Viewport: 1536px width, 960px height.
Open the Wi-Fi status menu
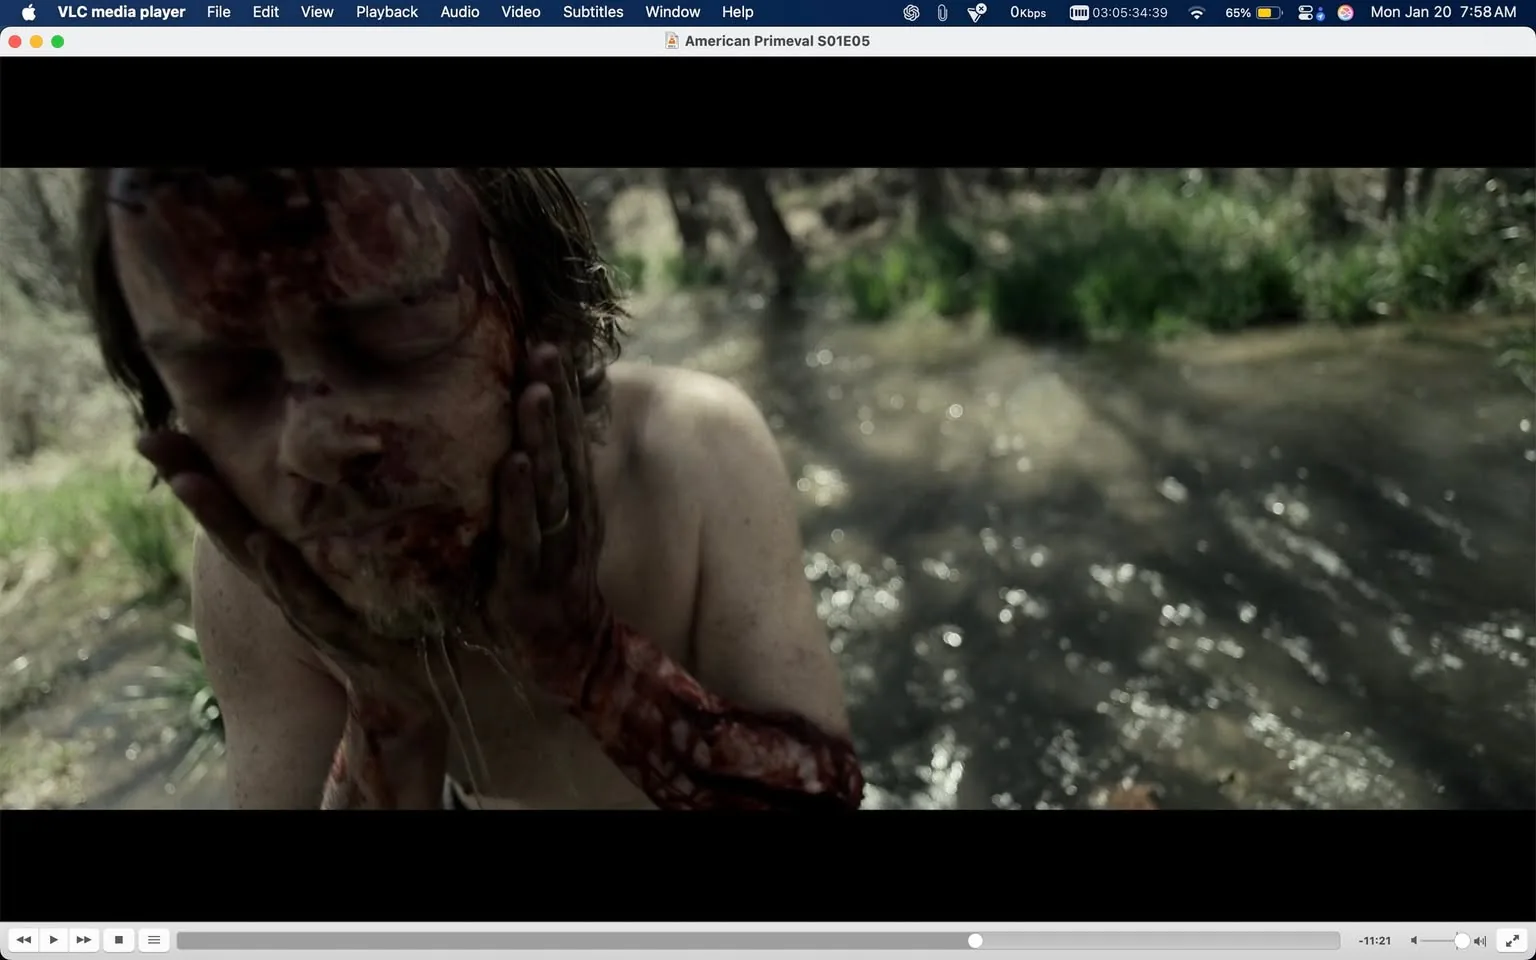click(1196, 13)
